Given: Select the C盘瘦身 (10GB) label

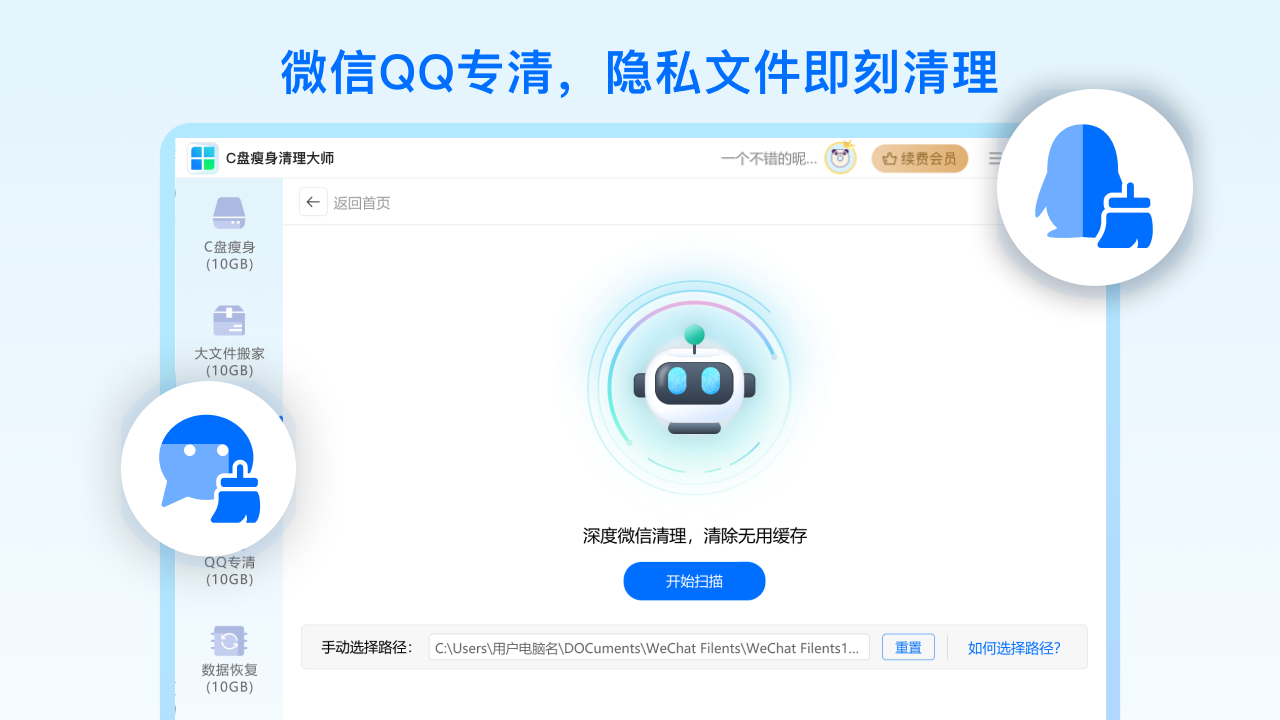Looking at the screenshot, I should [x=229, y=256].
